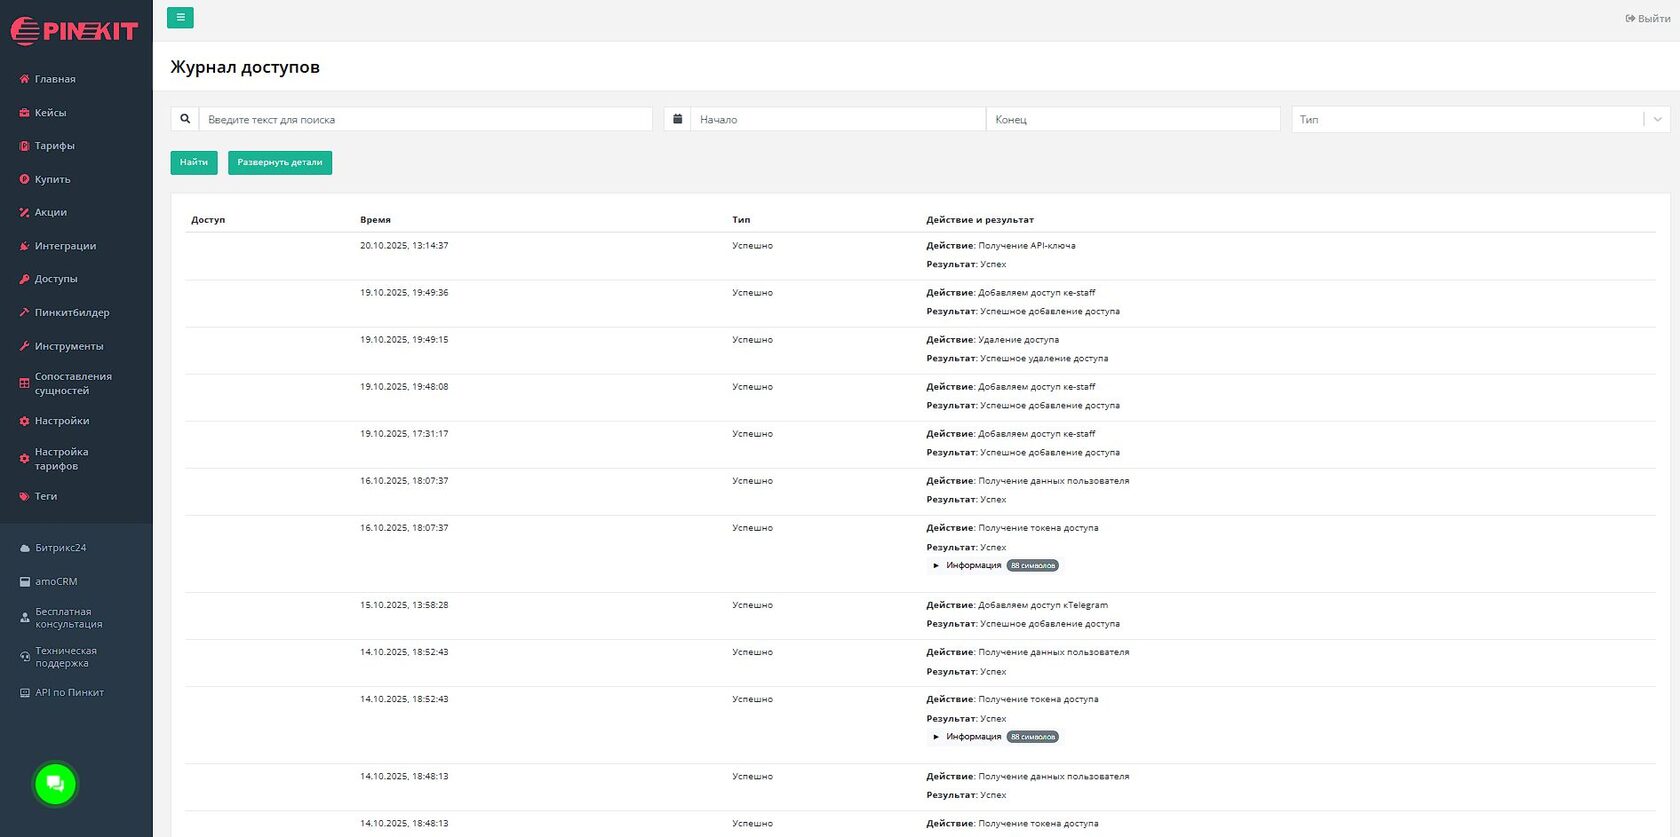Open Пинкитбилдер from the sidebar
The image size is (1680, 837).
(72, 313)
